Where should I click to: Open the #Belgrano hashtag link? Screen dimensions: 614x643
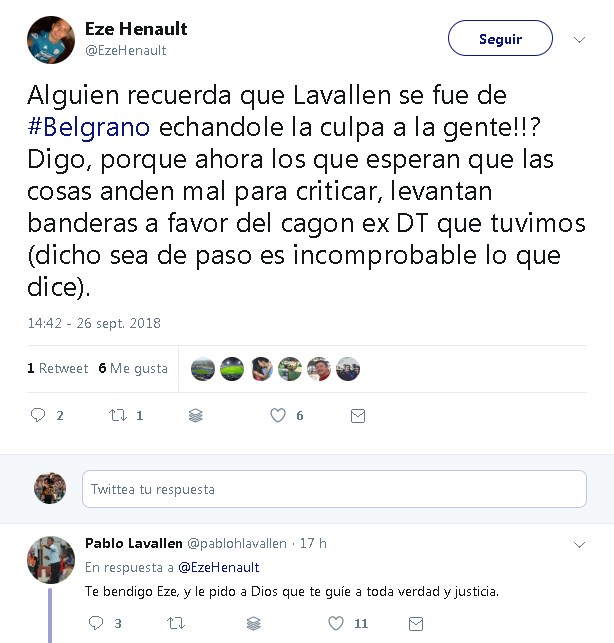(89, 127)
